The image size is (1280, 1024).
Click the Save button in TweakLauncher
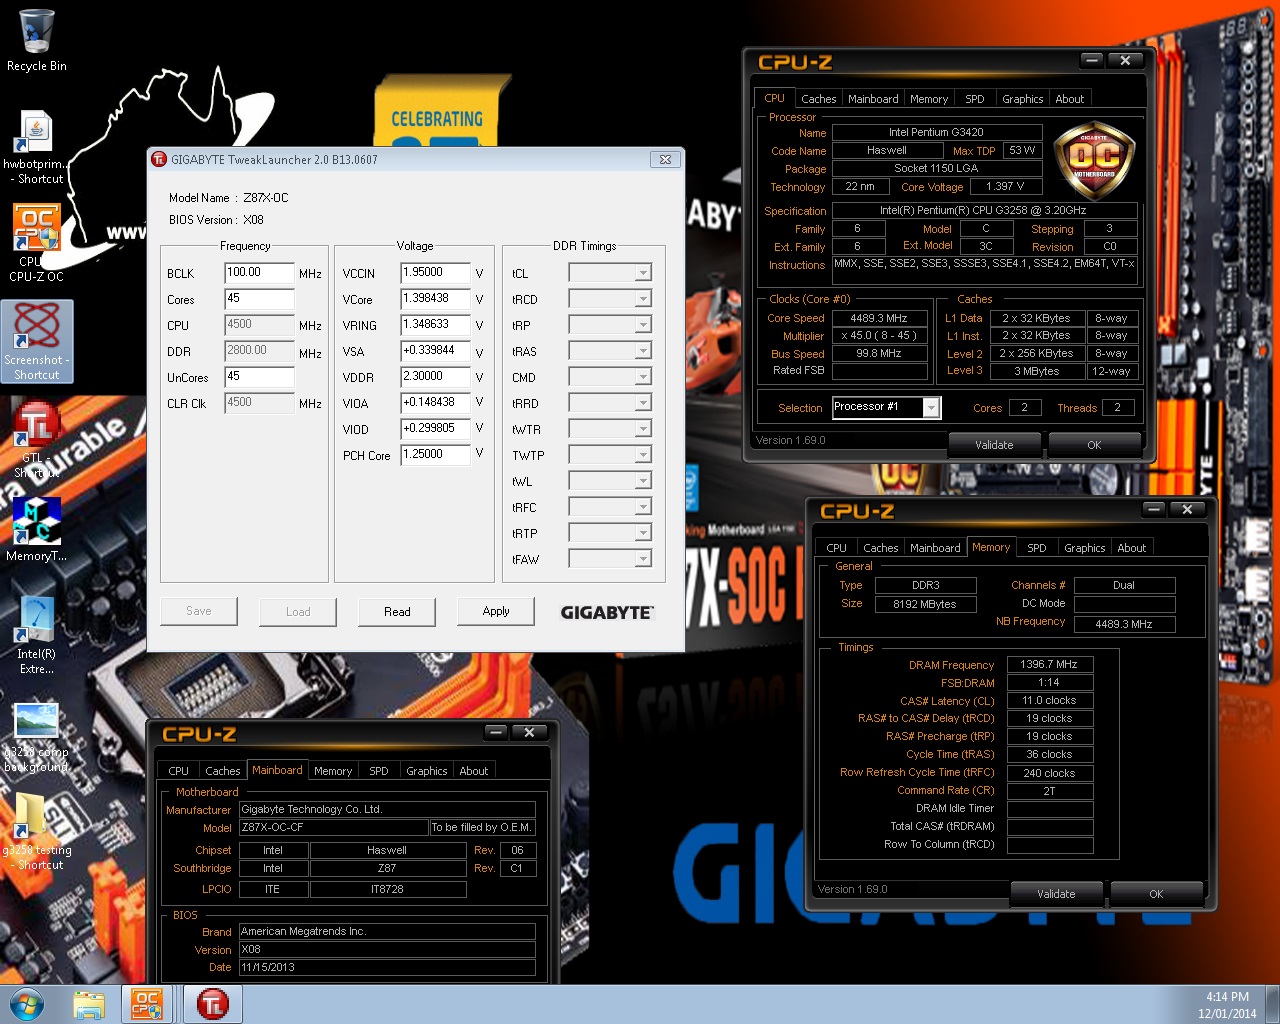[x=199, y=611]
